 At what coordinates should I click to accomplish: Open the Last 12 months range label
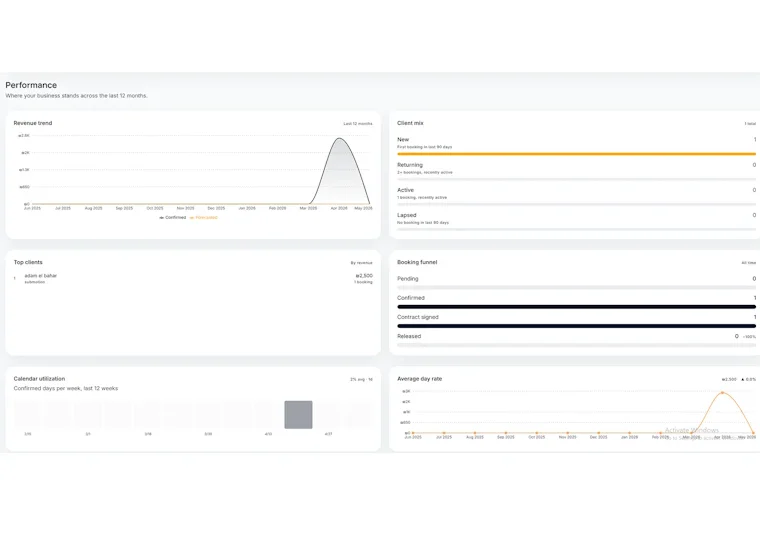358,124
